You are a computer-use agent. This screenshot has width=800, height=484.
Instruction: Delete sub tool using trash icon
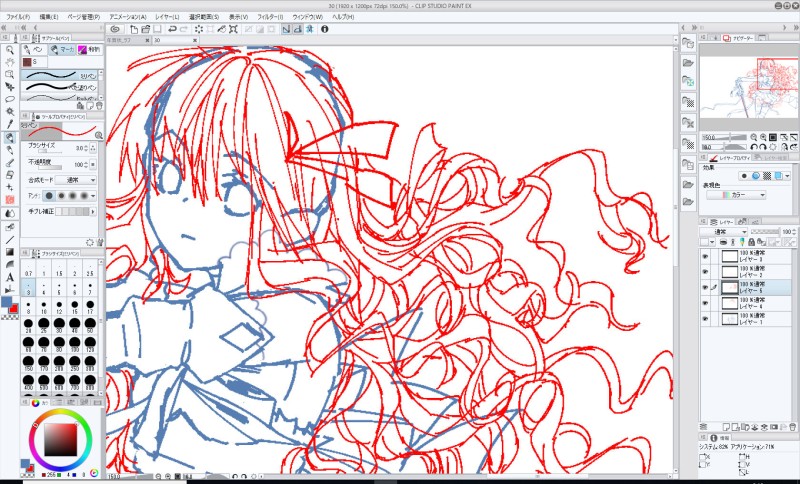coord(99,105)
